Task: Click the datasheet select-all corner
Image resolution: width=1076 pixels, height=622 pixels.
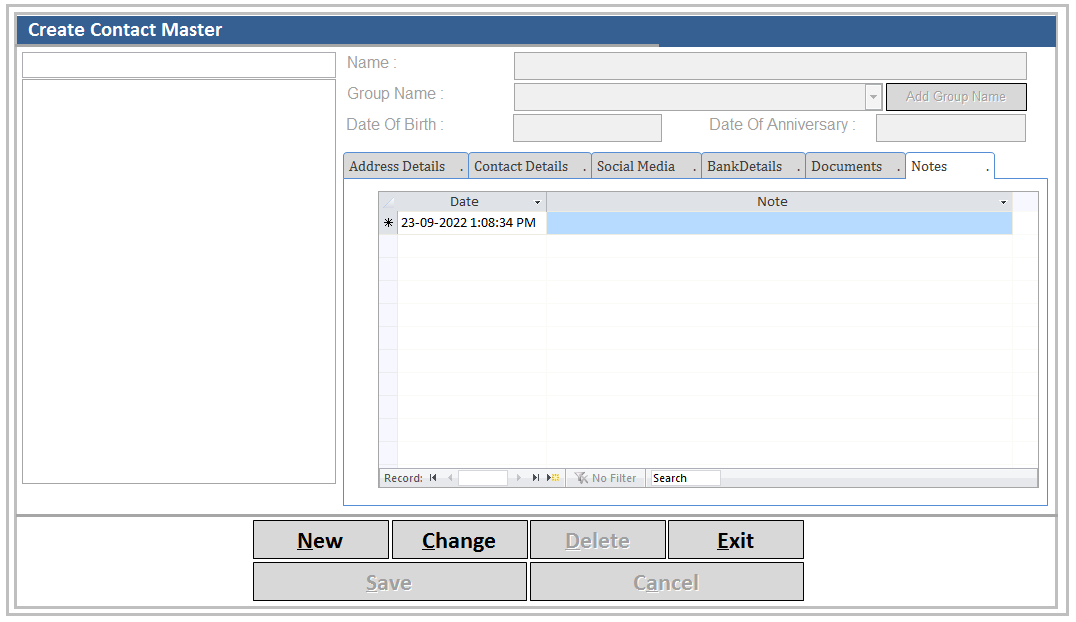Action: 388,202
